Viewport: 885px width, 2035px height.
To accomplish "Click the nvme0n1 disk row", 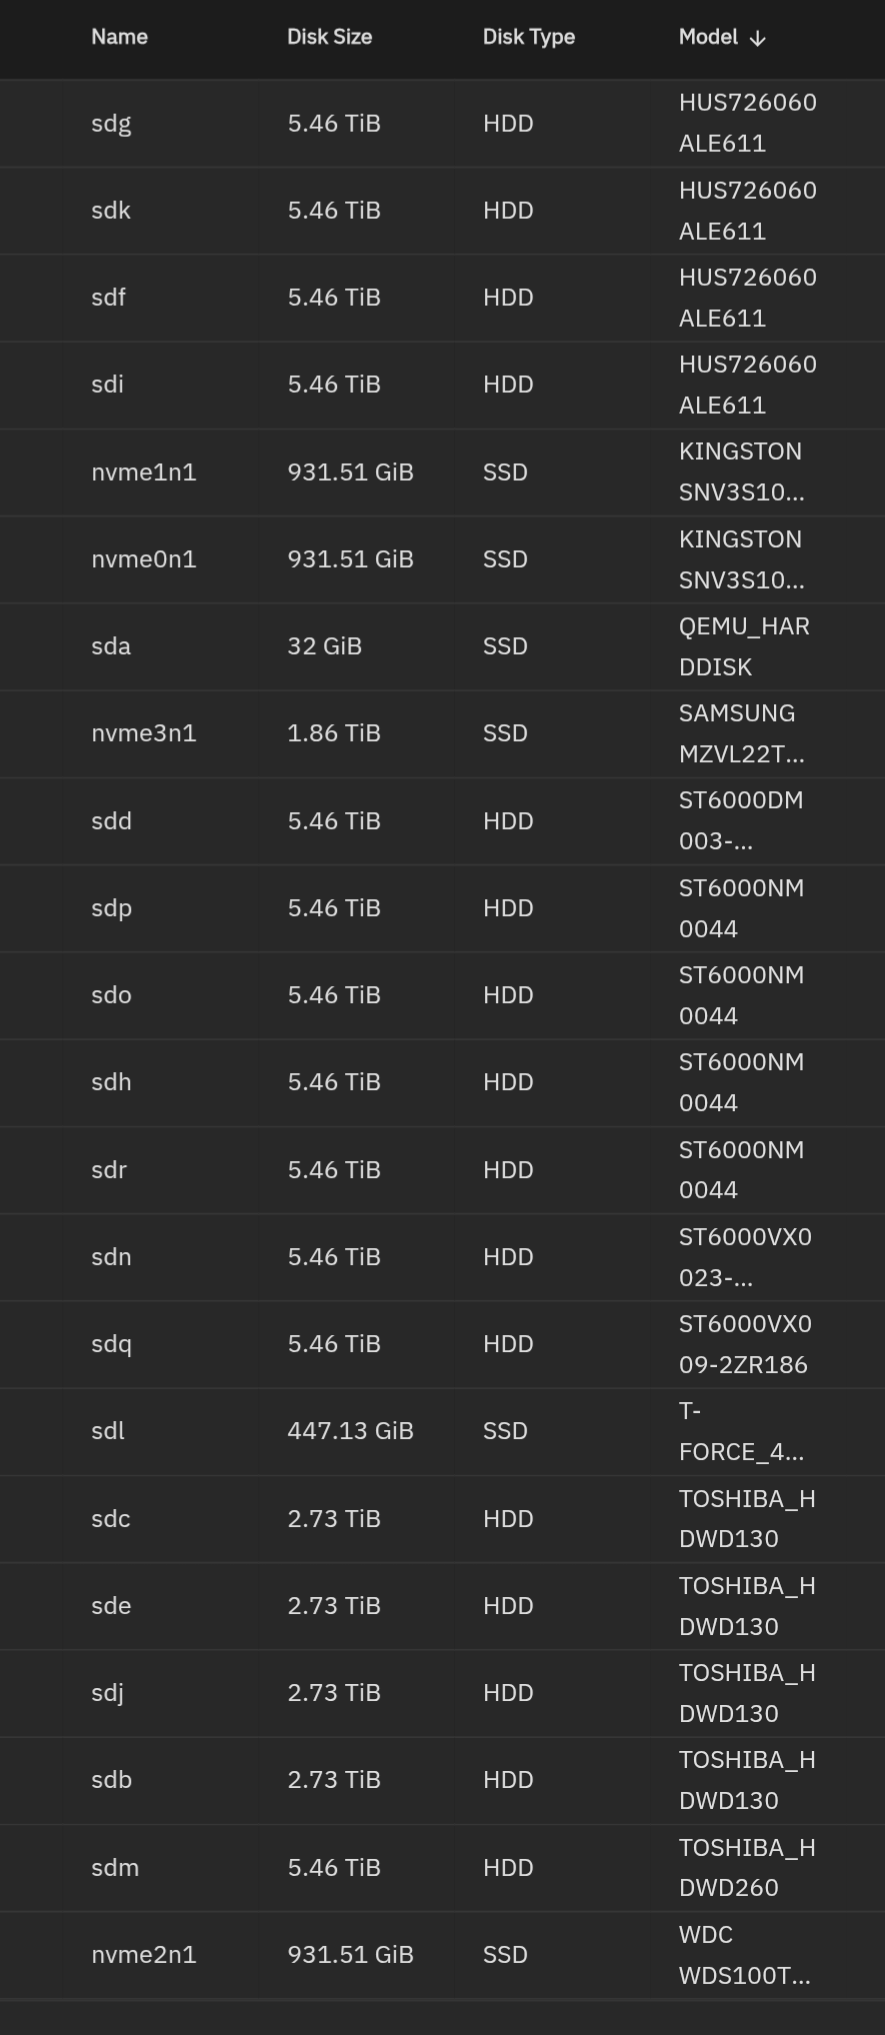I will tap(143, 559).
